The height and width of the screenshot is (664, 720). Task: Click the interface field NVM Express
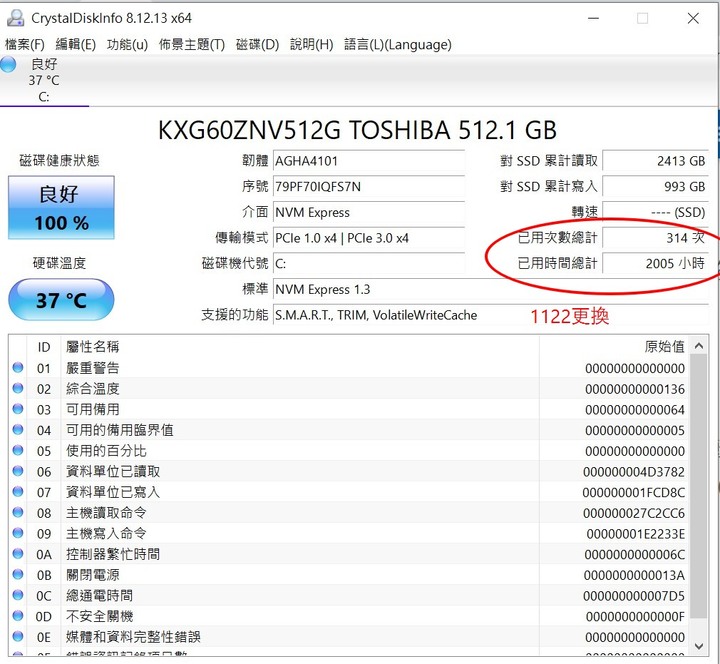pyautogui.click(x=369, y=213)
